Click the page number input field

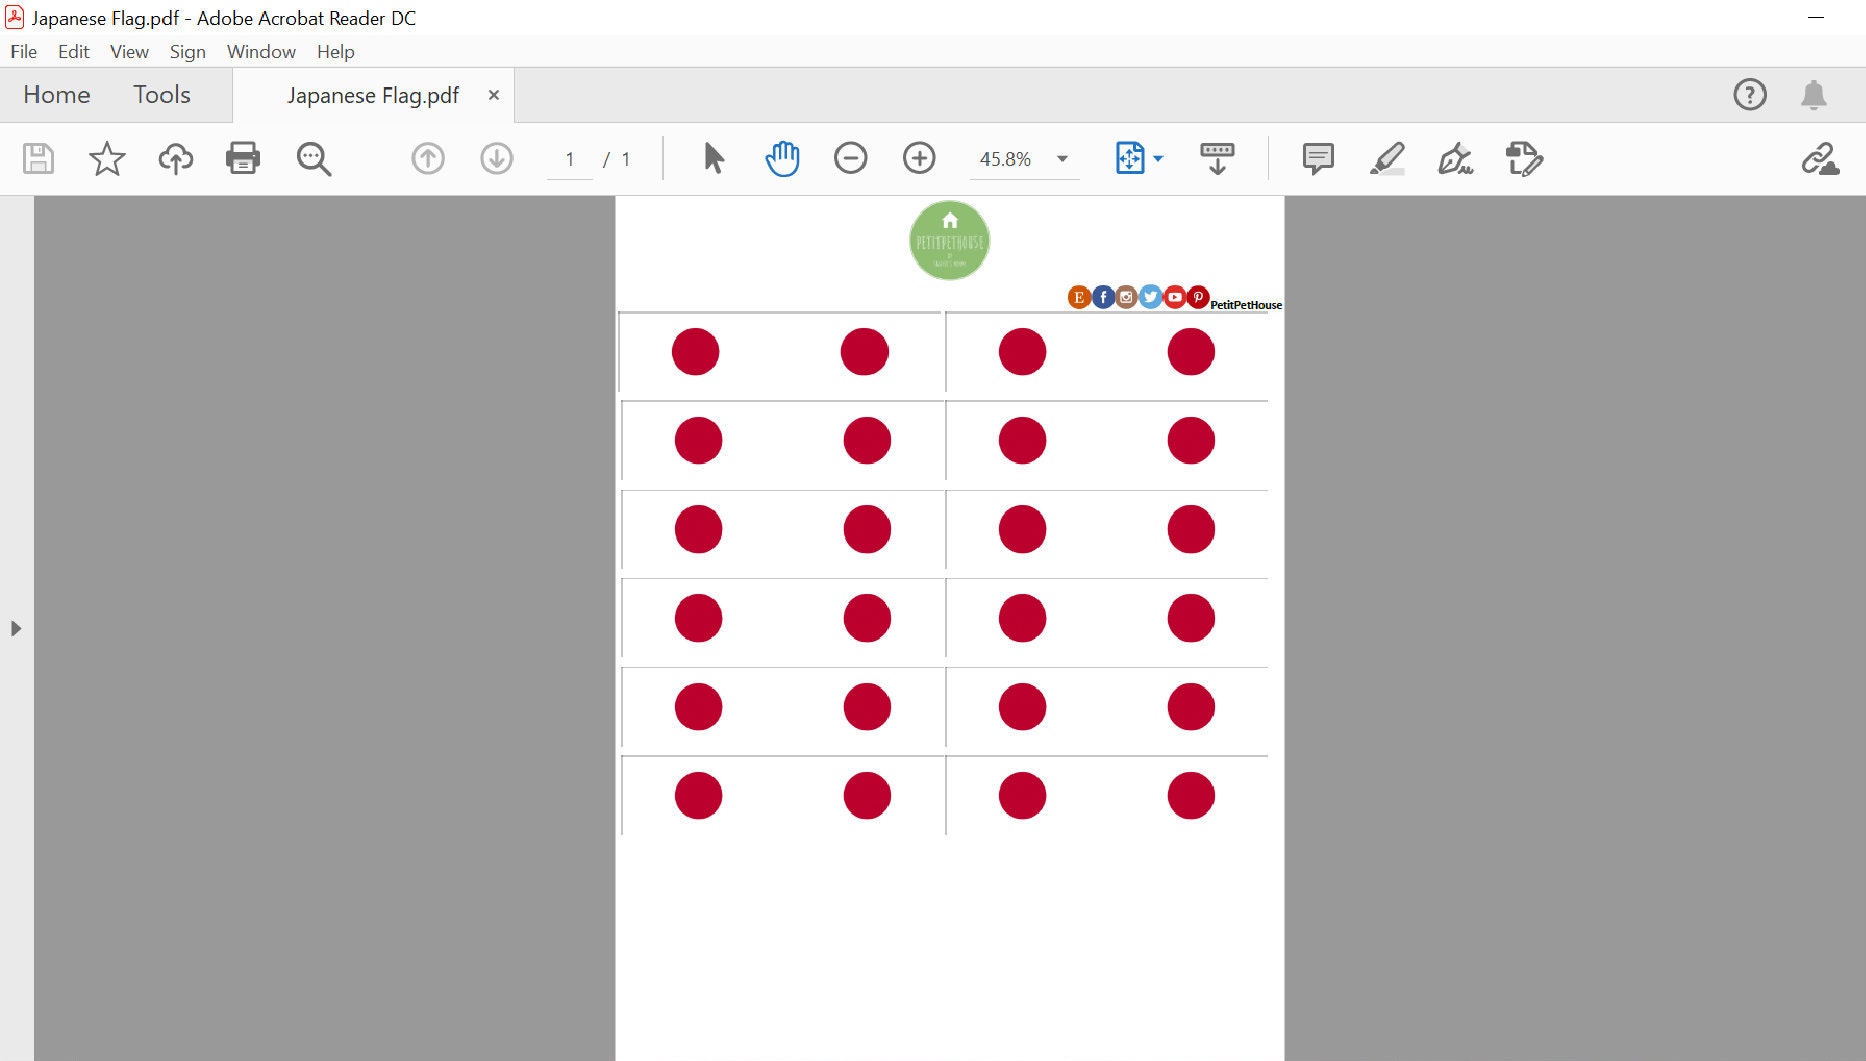[570, 159]
